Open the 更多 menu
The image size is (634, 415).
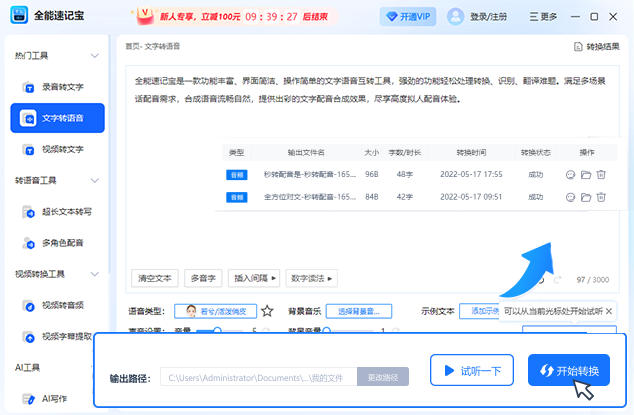(x=543, y=17)
